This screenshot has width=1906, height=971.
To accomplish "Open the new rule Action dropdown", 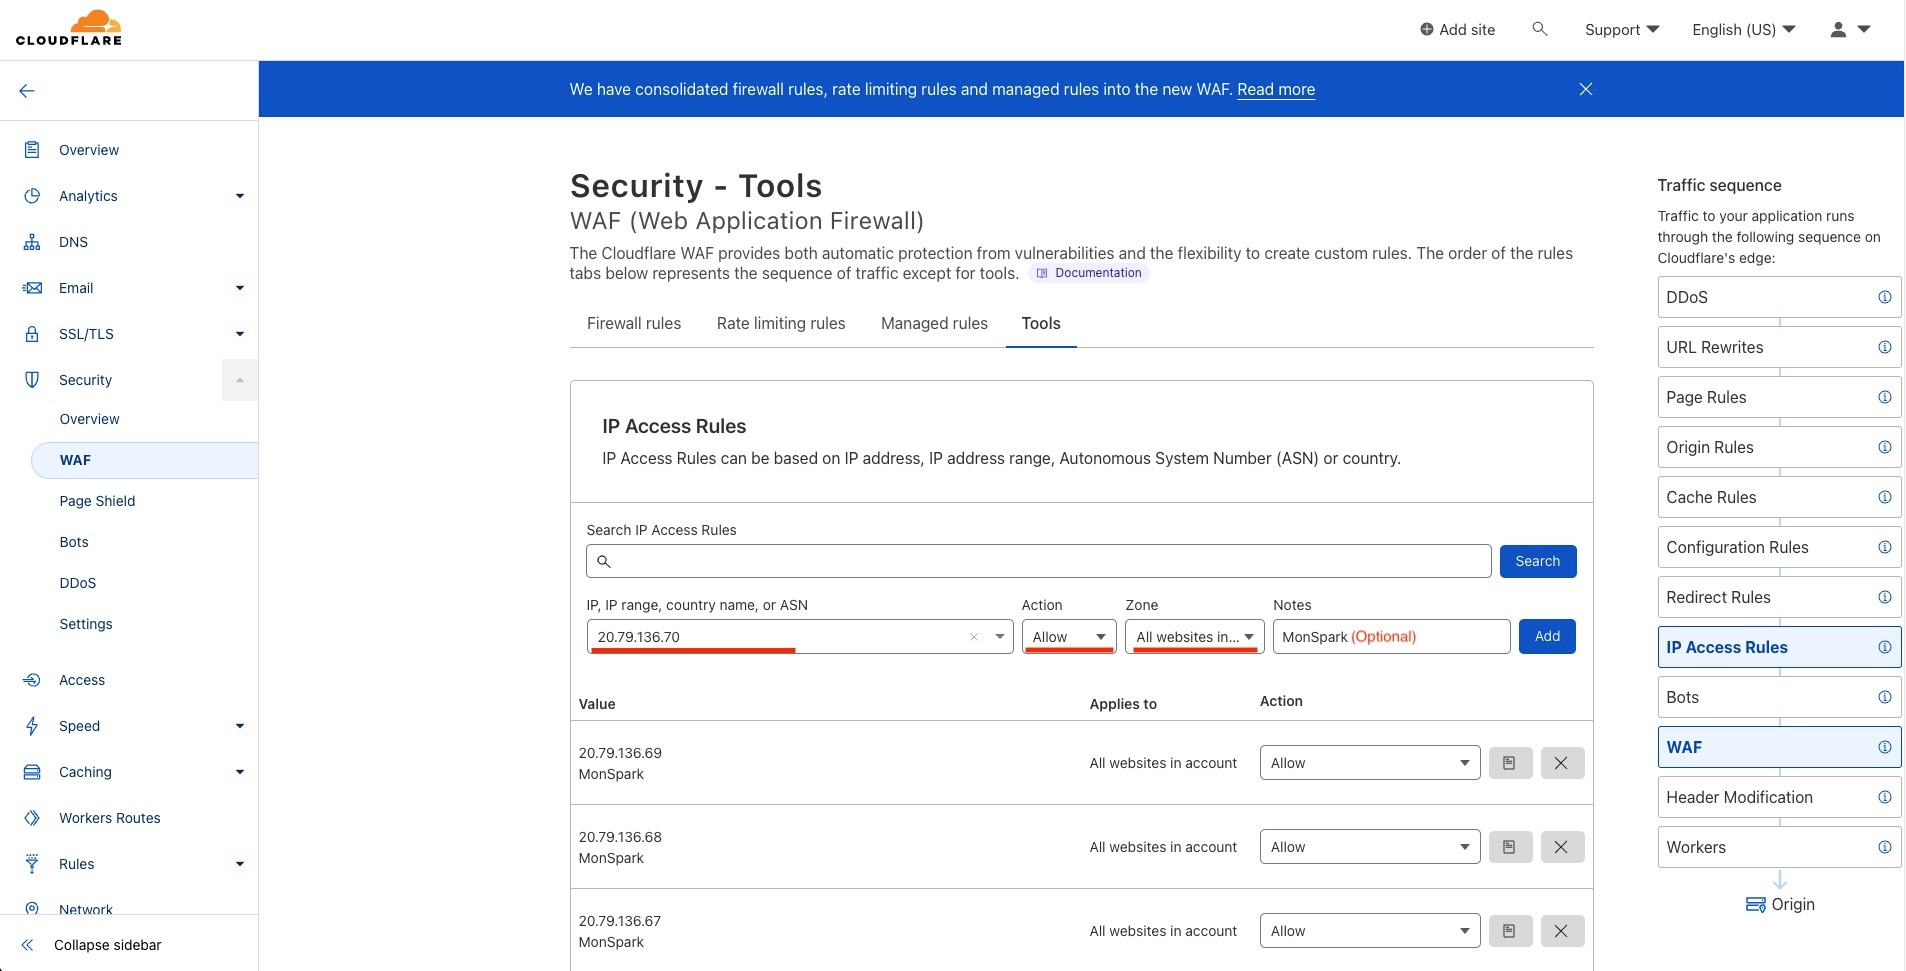I will click(1069, 637).
